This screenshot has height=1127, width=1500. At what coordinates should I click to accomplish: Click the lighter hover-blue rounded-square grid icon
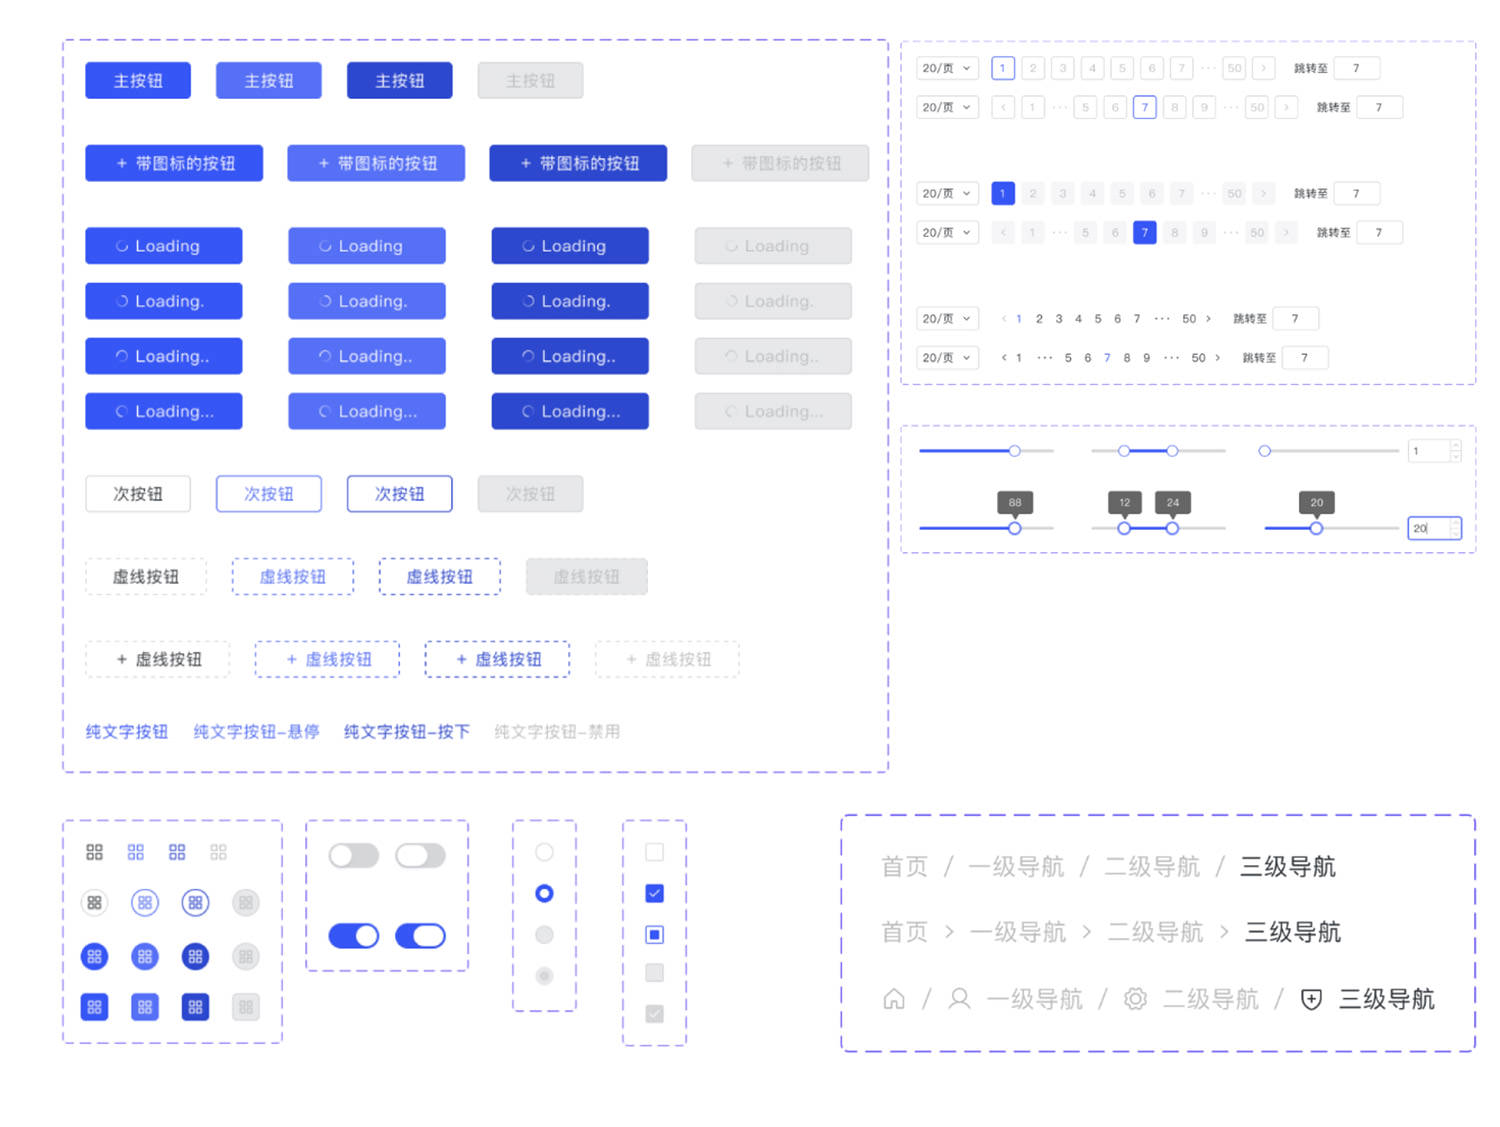(x=145, y=1007)
